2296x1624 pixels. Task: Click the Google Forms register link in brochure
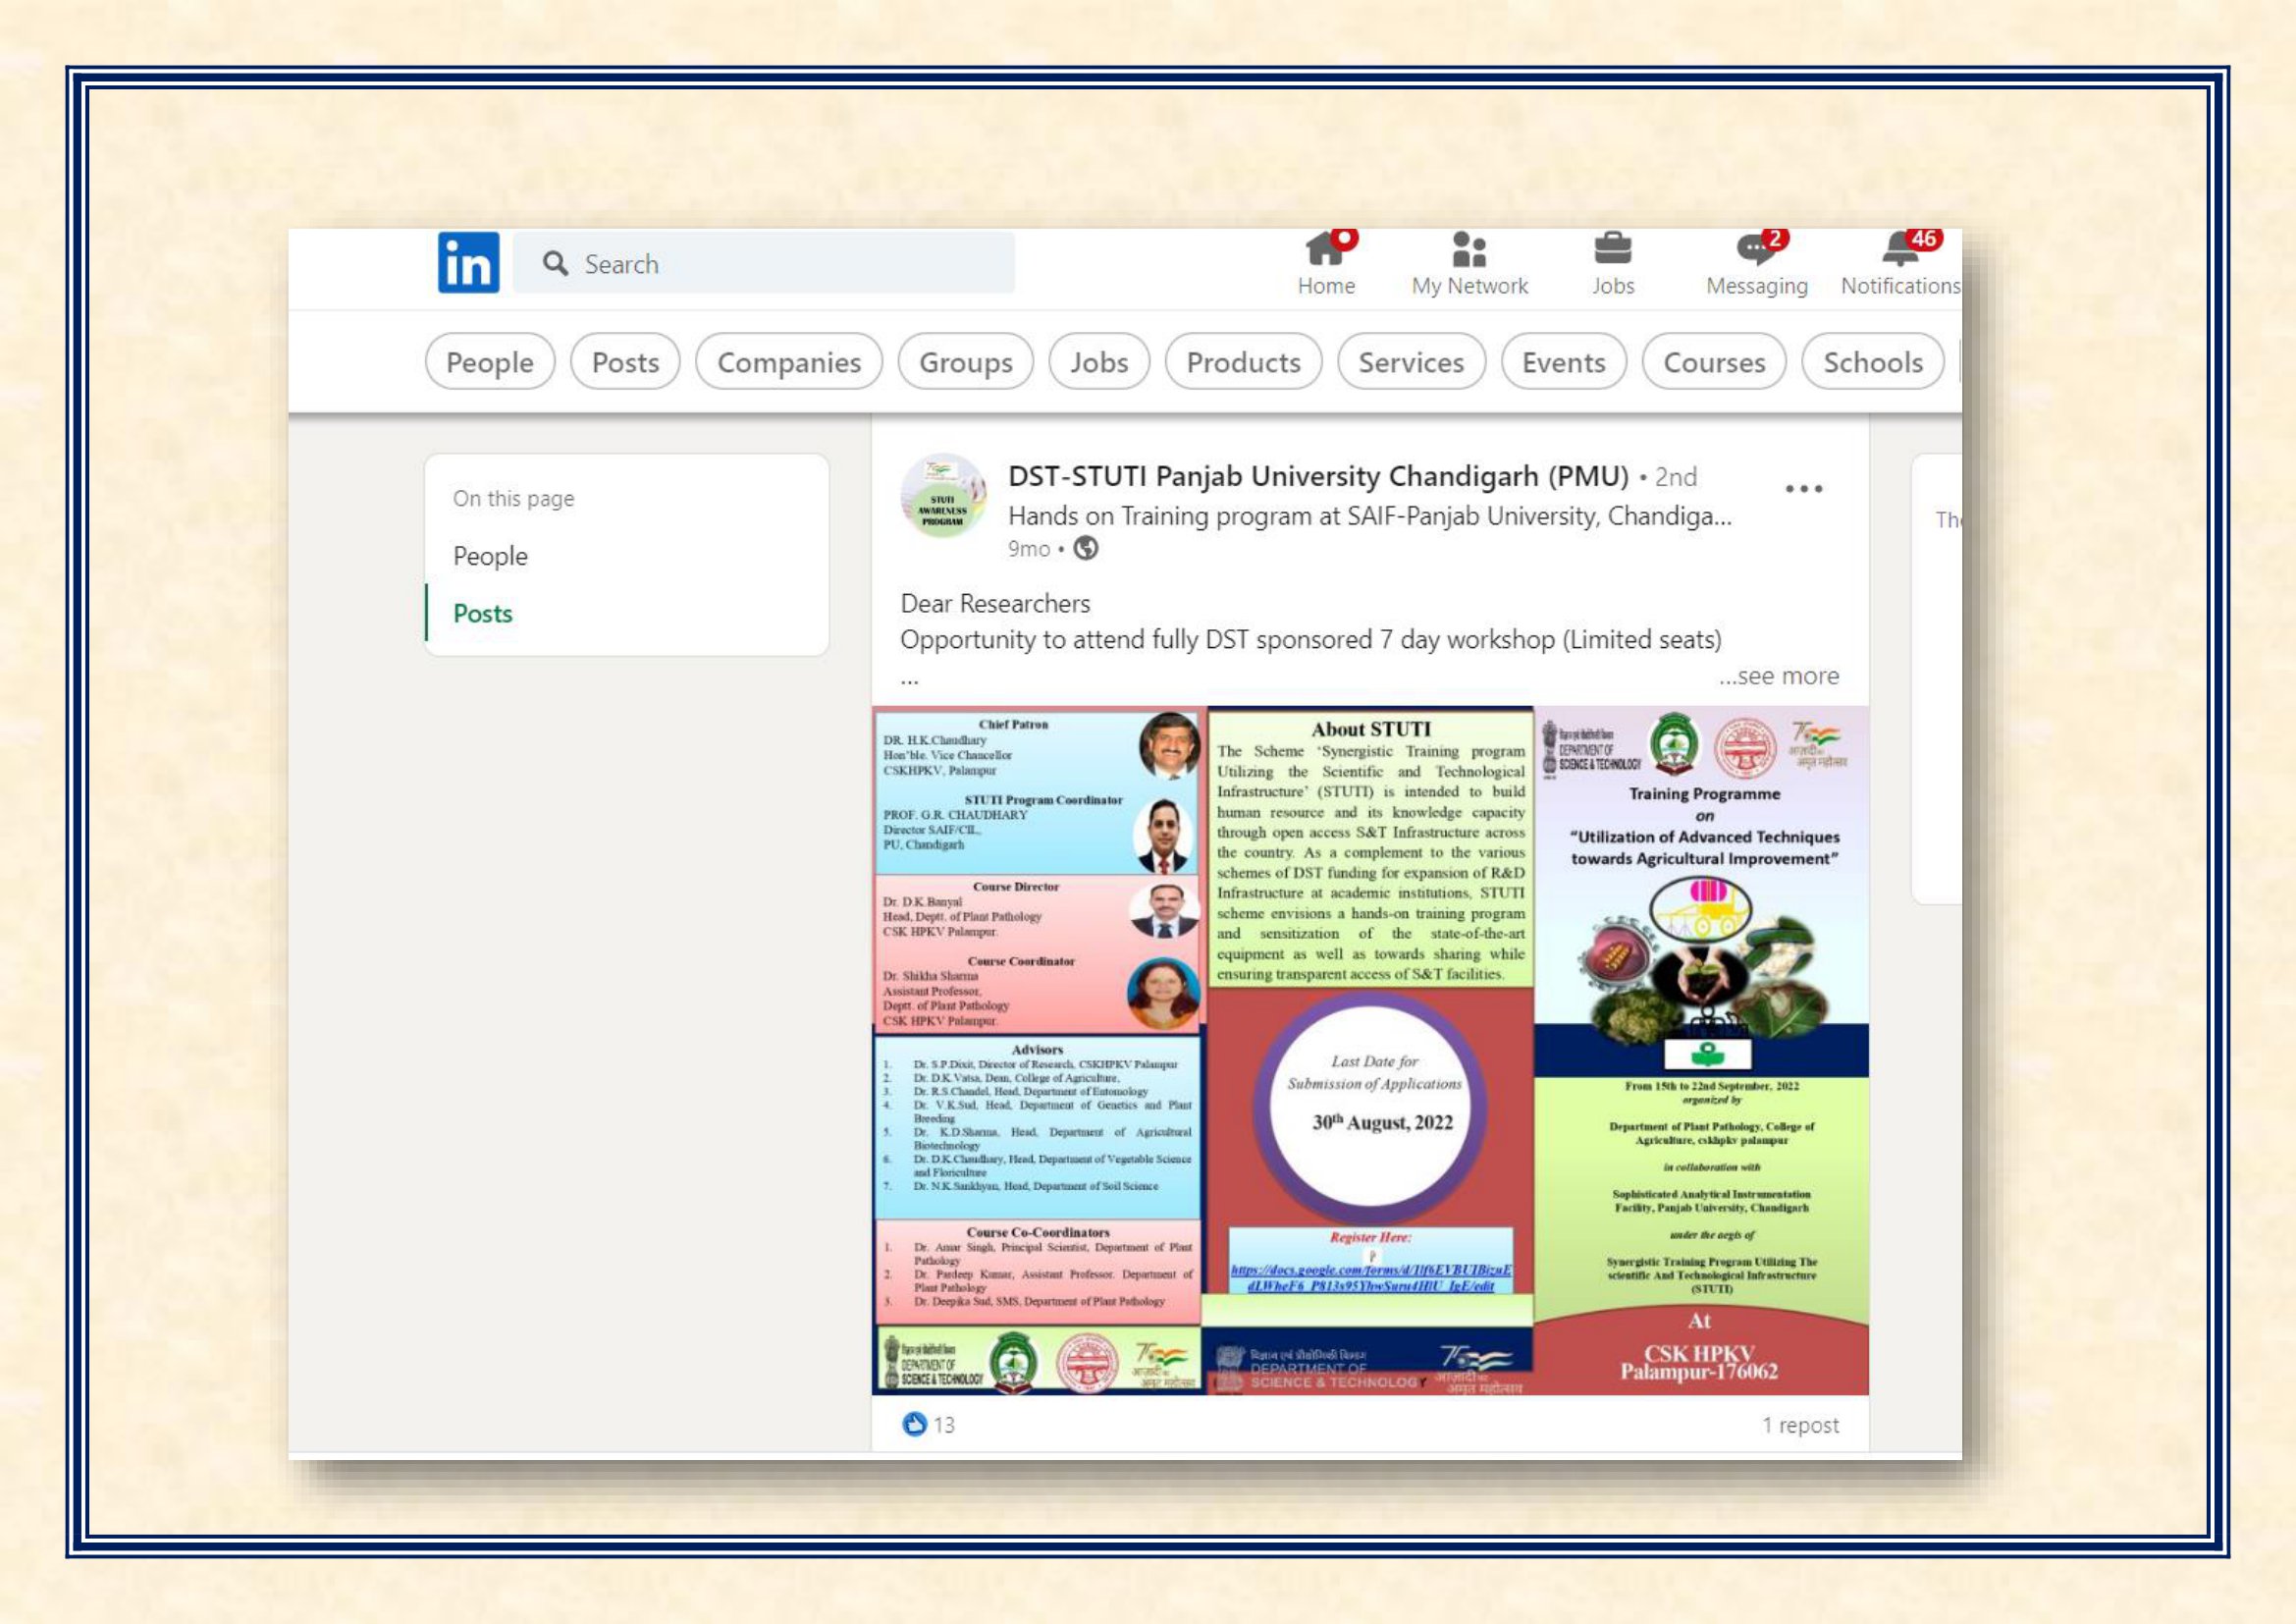pos(1370,1277)
